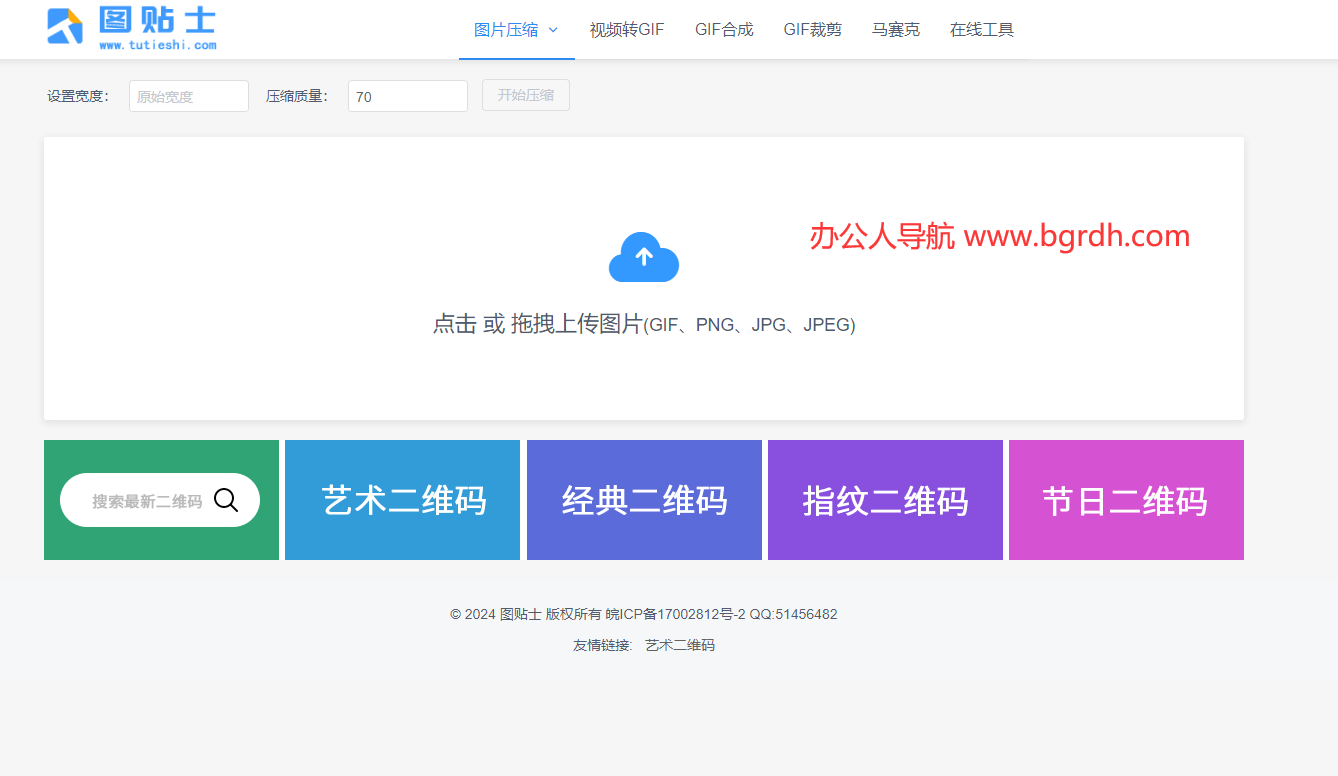Image resolution: width=1338 pixels, height=776 pixels.
Task: Click the 图贴士 logo icon
Action: pyautogui.click(x=65, y=26)
